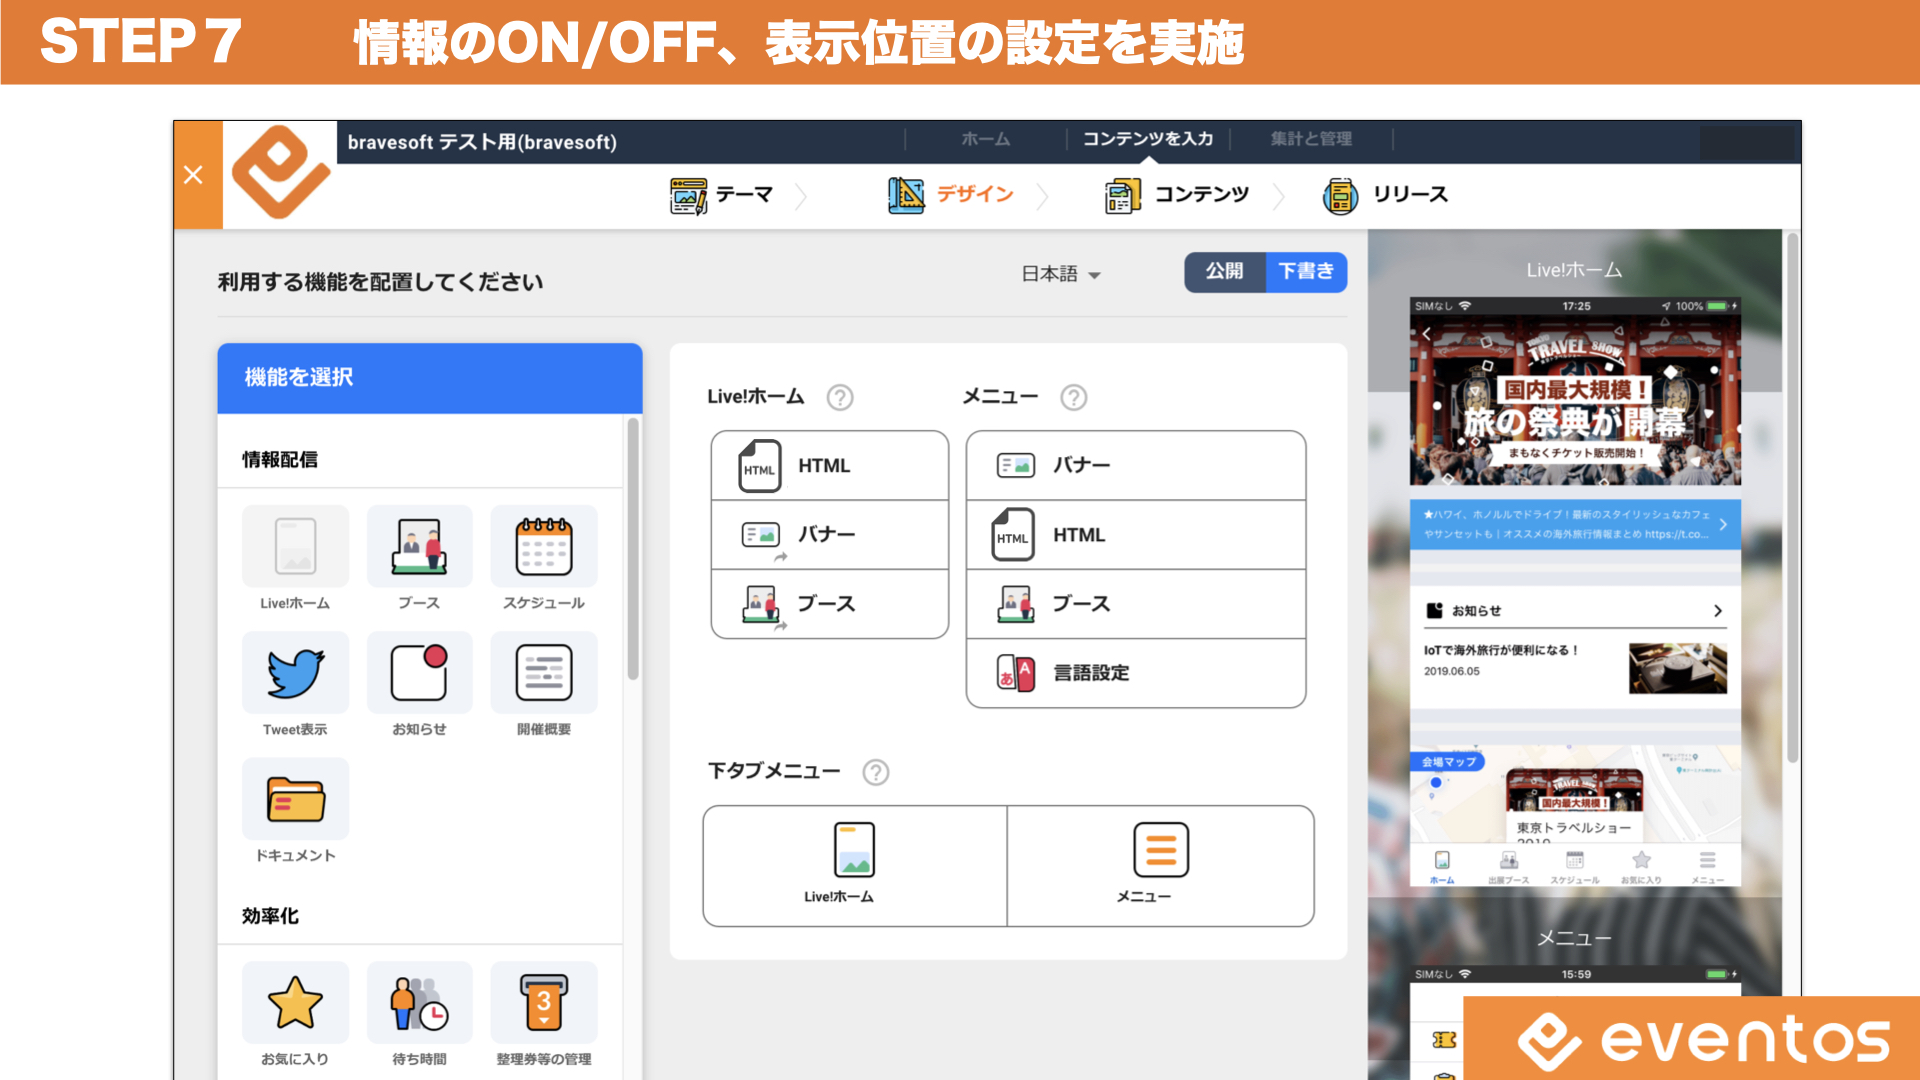Image resolution: width=1920 pixels, height=1080 pixels.
Task: Select バナー item in Live!ホーム list
Action: tap(830, 535)
